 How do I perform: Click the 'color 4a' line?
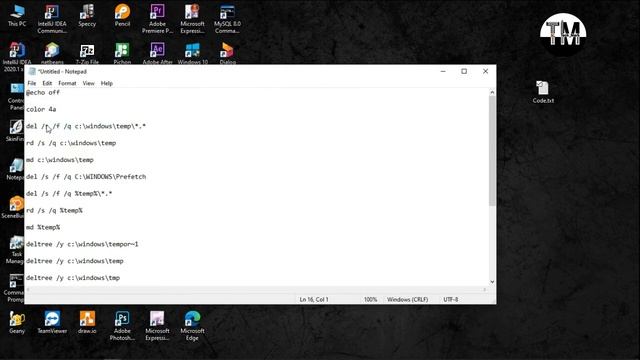(41, 109)
